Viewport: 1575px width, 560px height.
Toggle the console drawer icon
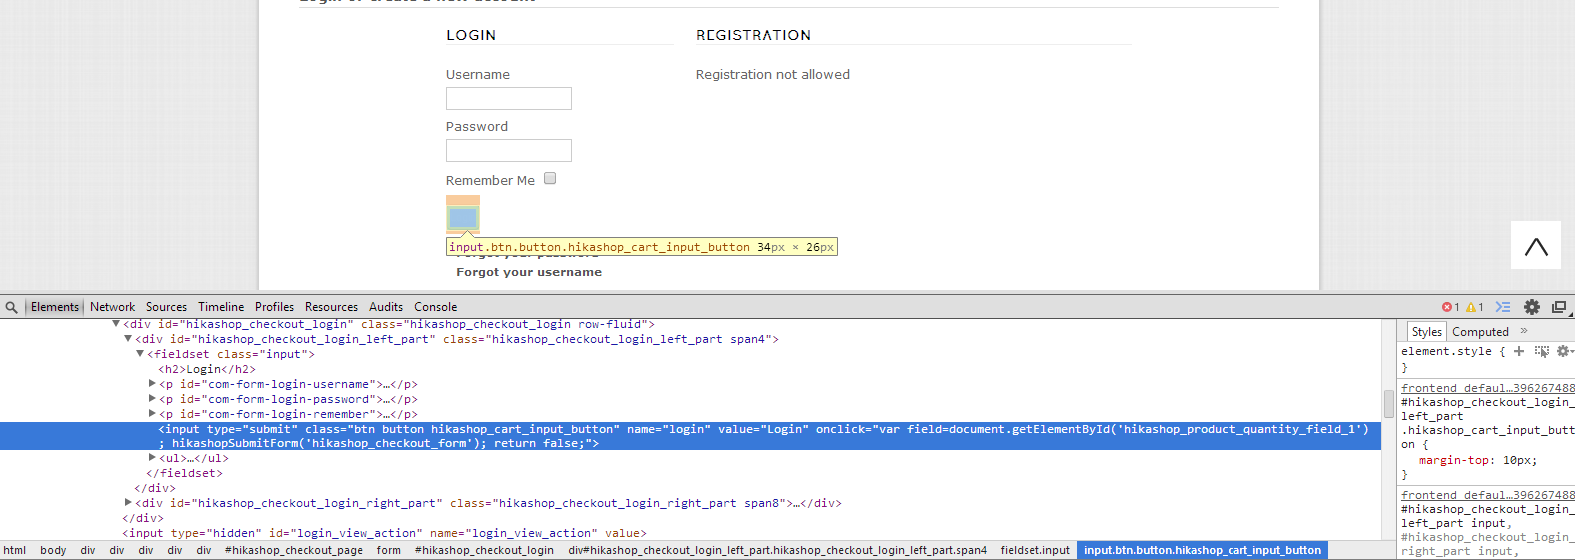click(1503, 307)
